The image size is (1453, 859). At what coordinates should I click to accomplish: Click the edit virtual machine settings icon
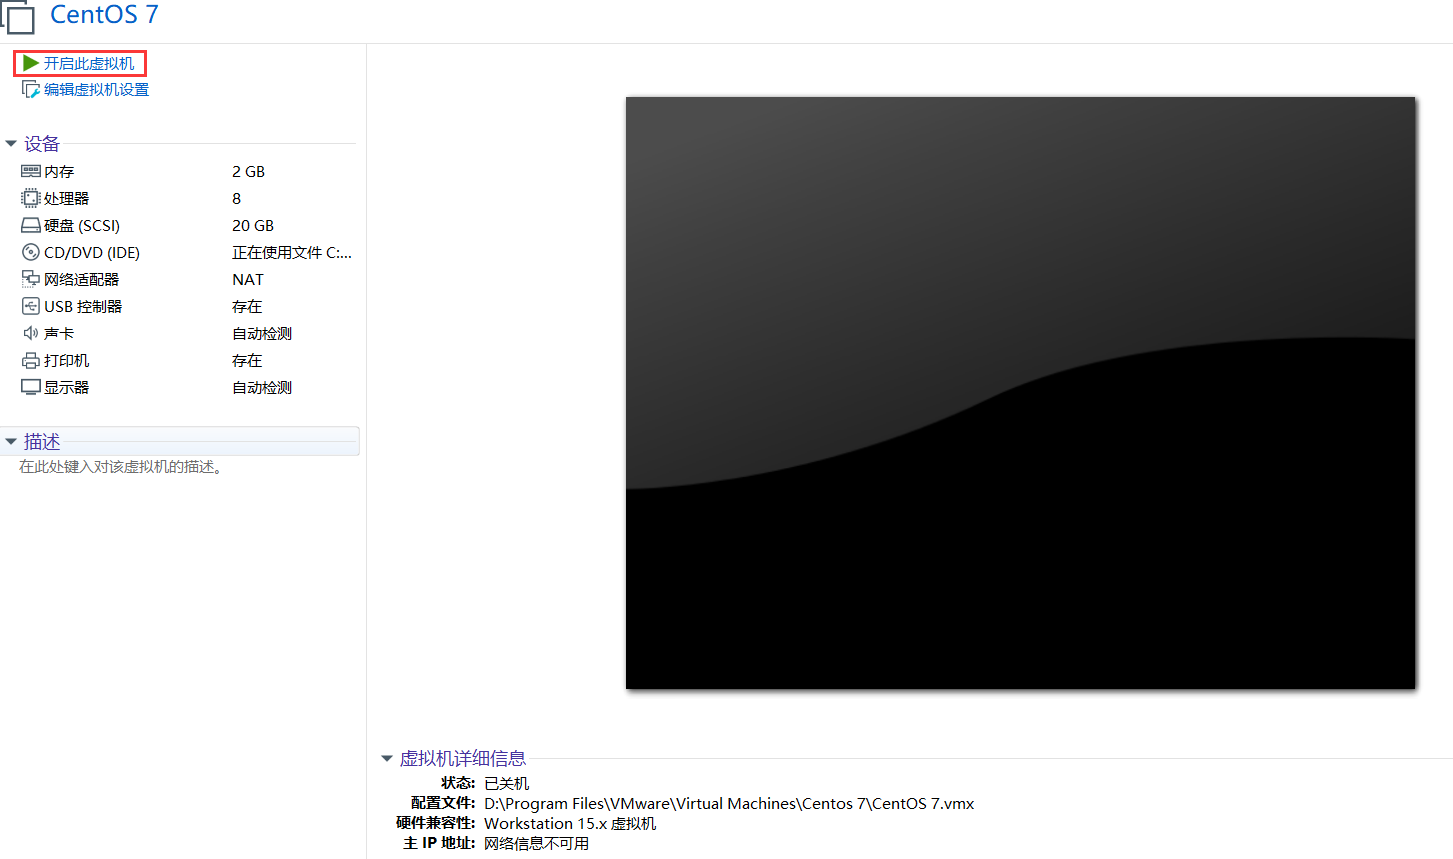click(x=31, y=90)
